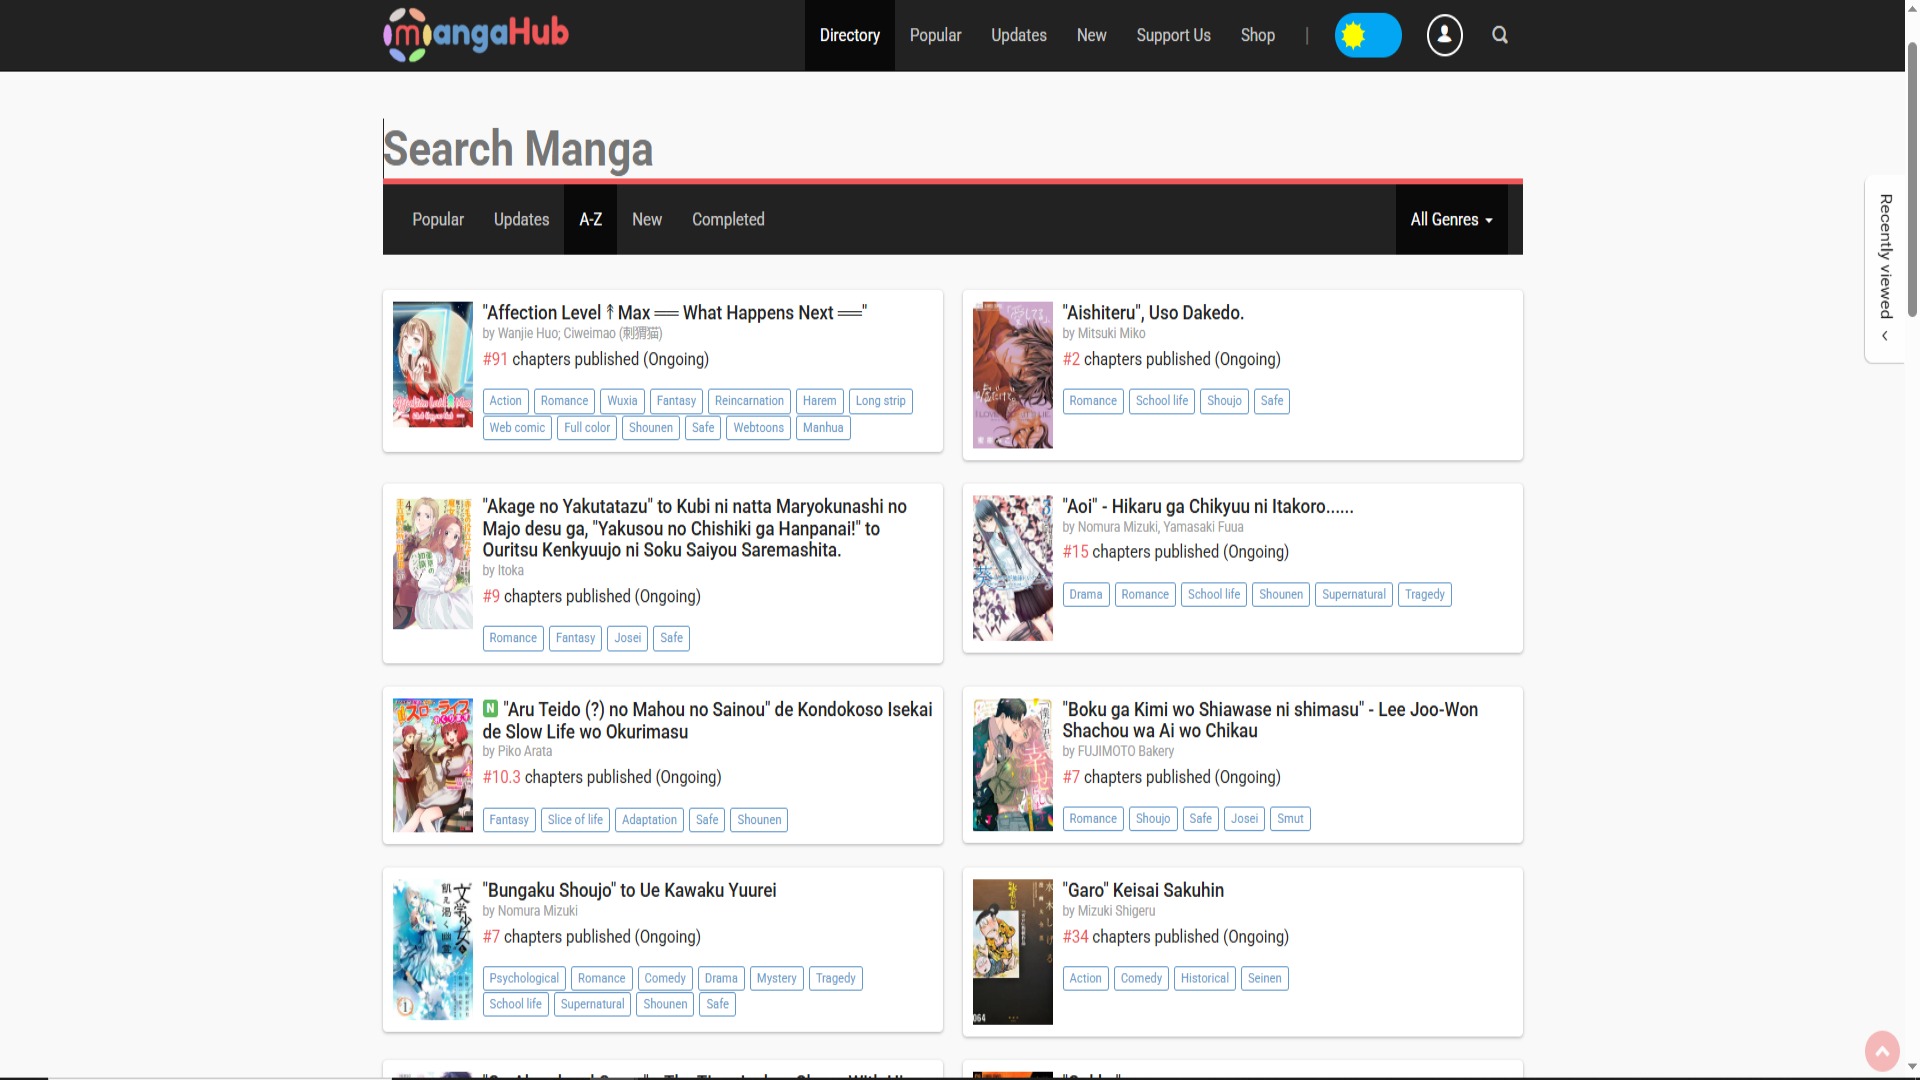Image resolution: width=1920 pixels, height=1080 pixels.
Task: Expand the All Genres dropdown
Action: (x=1450, y=219)
